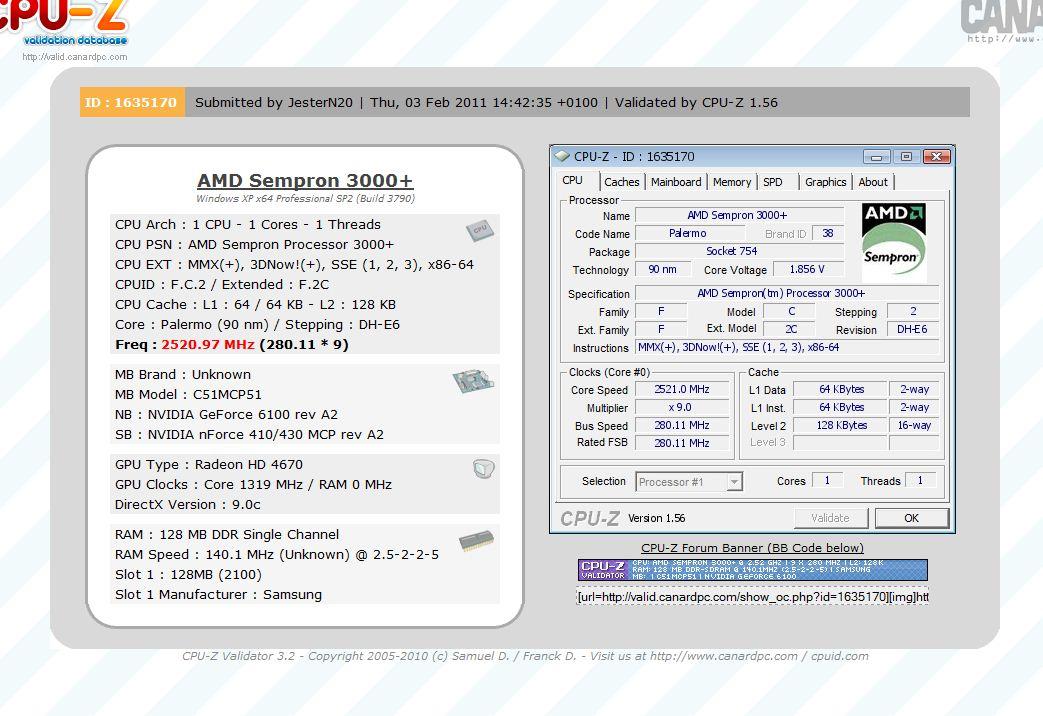The height and width of the screenshot is (716, 1043).
Task: Click the Cores count field
Action: click(x=827, y=480)
